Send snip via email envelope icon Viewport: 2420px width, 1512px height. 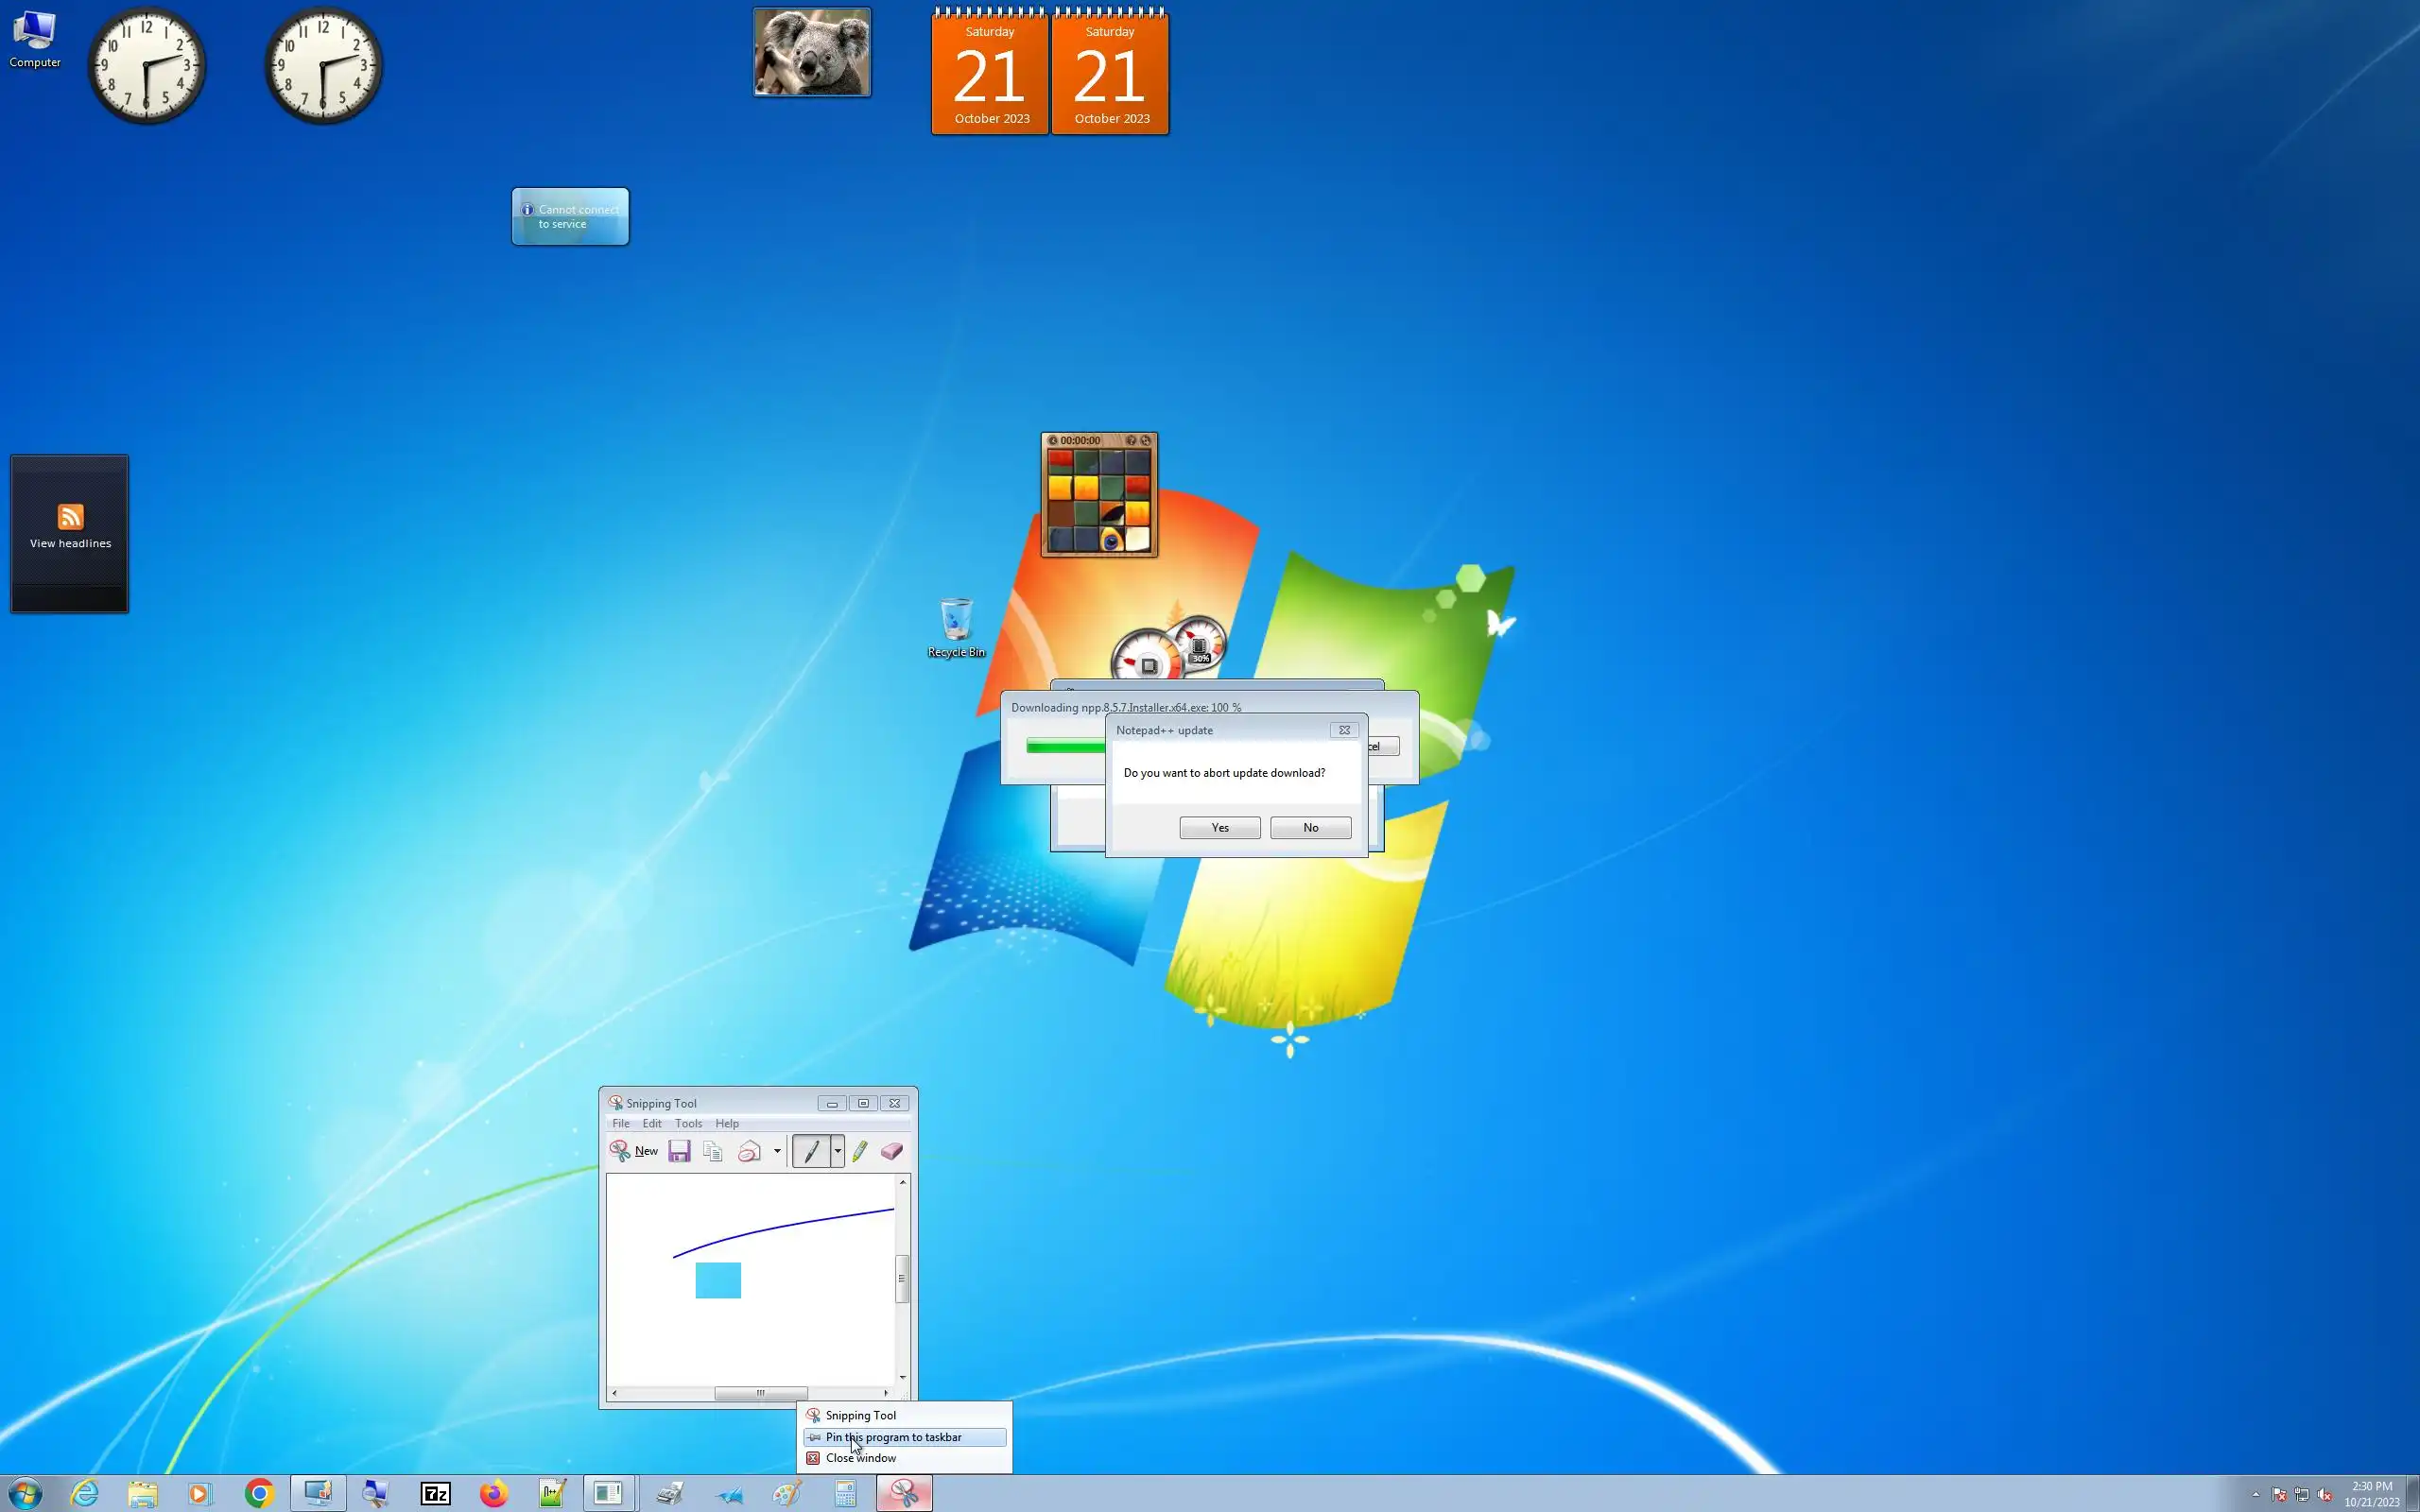(749, 1151)
